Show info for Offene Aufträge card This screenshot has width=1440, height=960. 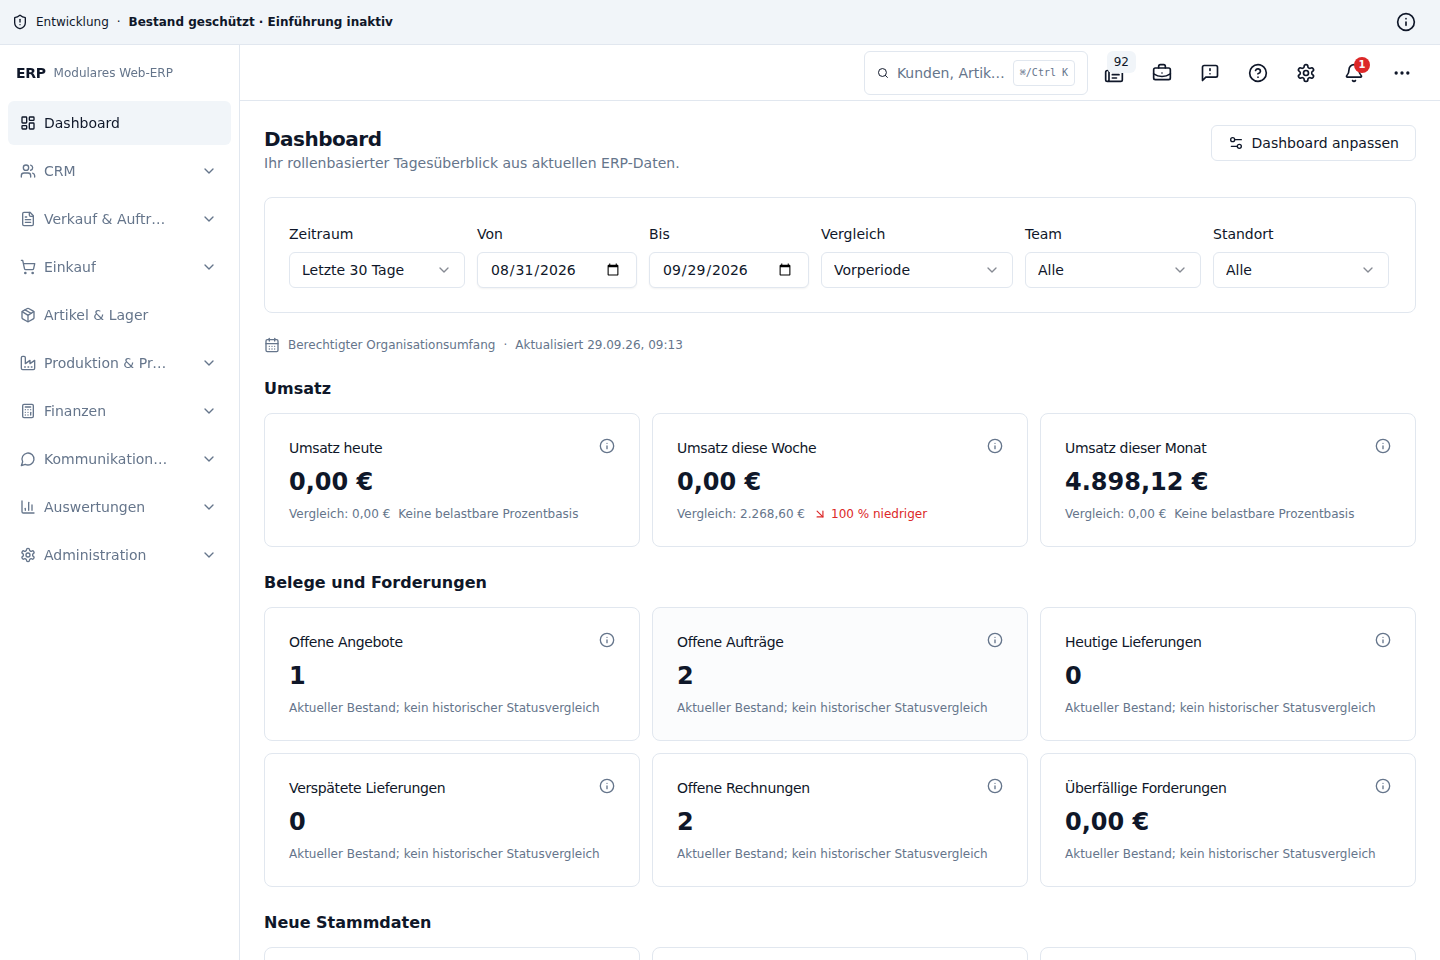(x=995, y=640)
